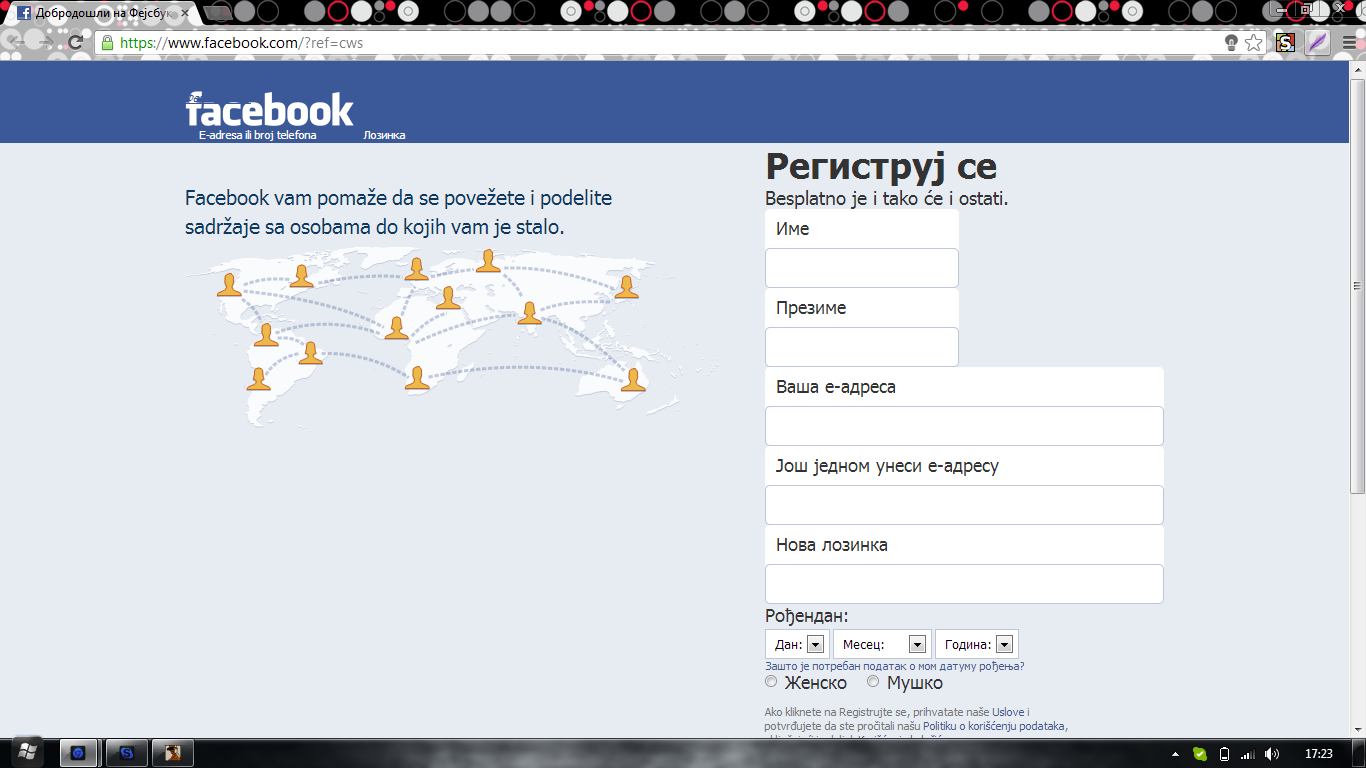The width and height of the screenshot is (1366, 768).
Task: Click the volume speaker tray icon
Action: (1272, 754)
